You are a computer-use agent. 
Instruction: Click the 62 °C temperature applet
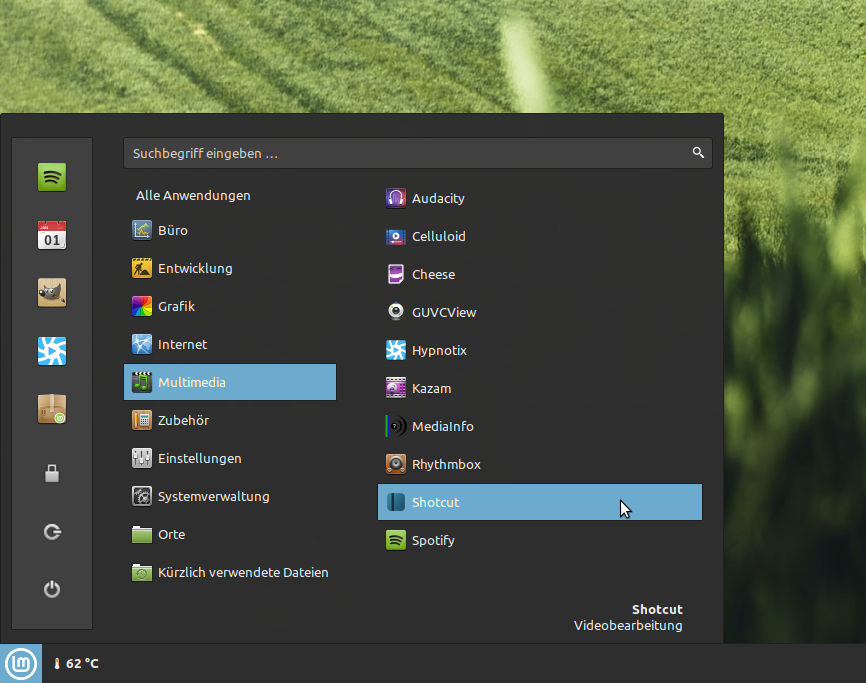coord(76,663)
